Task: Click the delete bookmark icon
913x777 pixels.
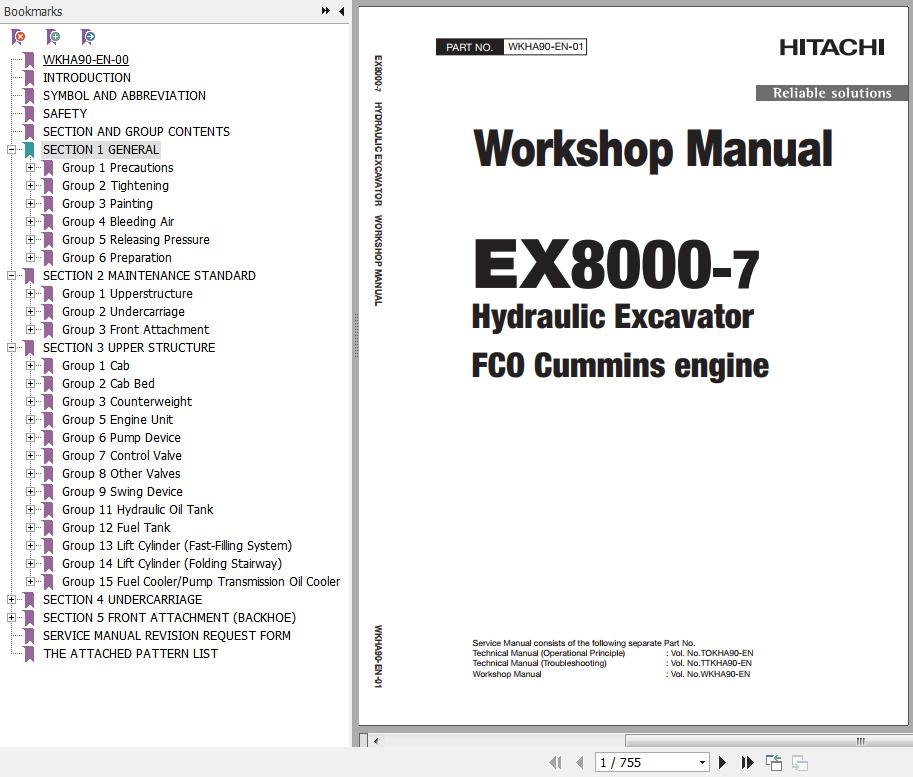Action: 18,37
